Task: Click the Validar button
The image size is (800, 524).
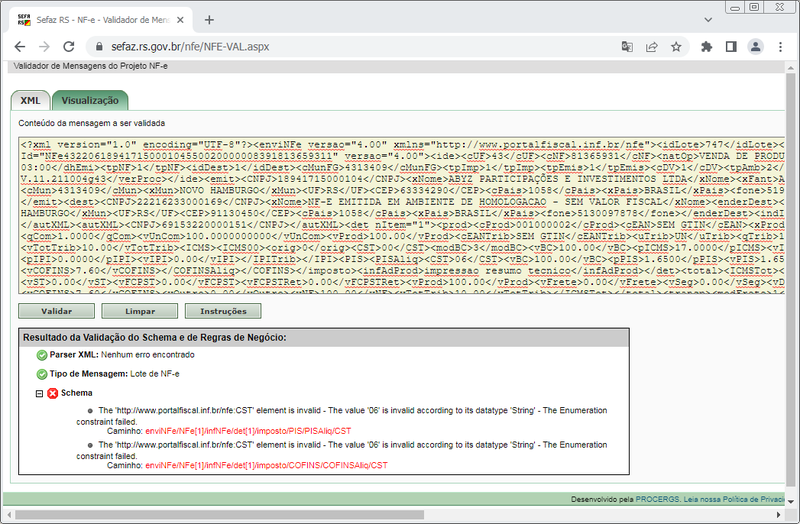Action: 57,311
